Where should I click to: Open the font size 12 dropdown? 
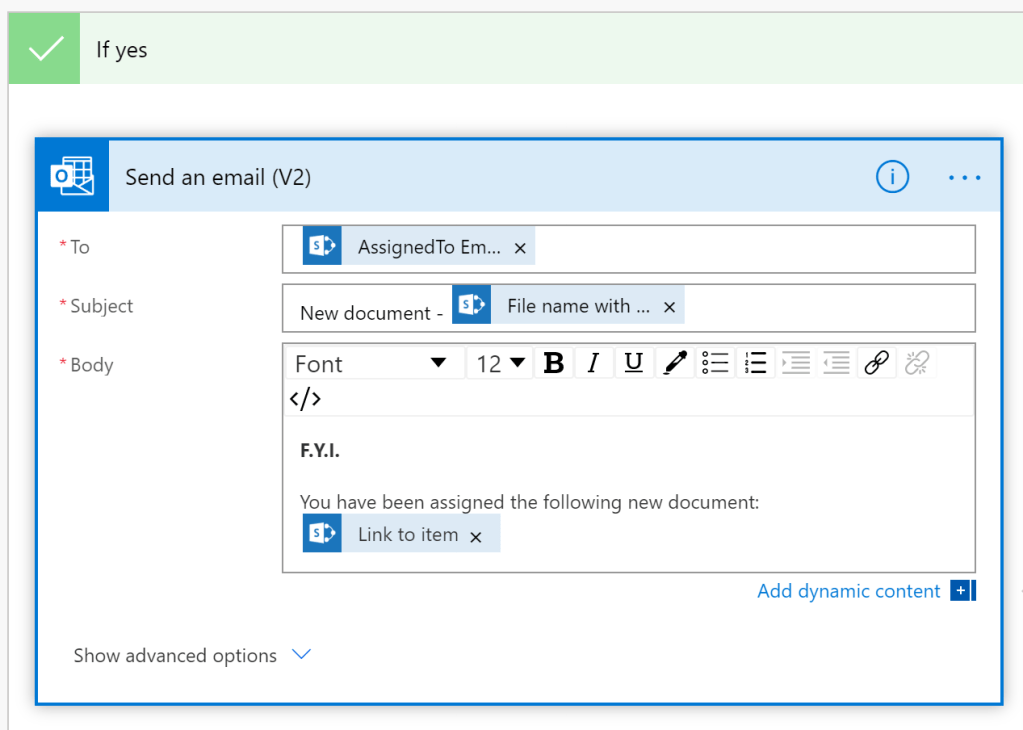tap(500, 364)
